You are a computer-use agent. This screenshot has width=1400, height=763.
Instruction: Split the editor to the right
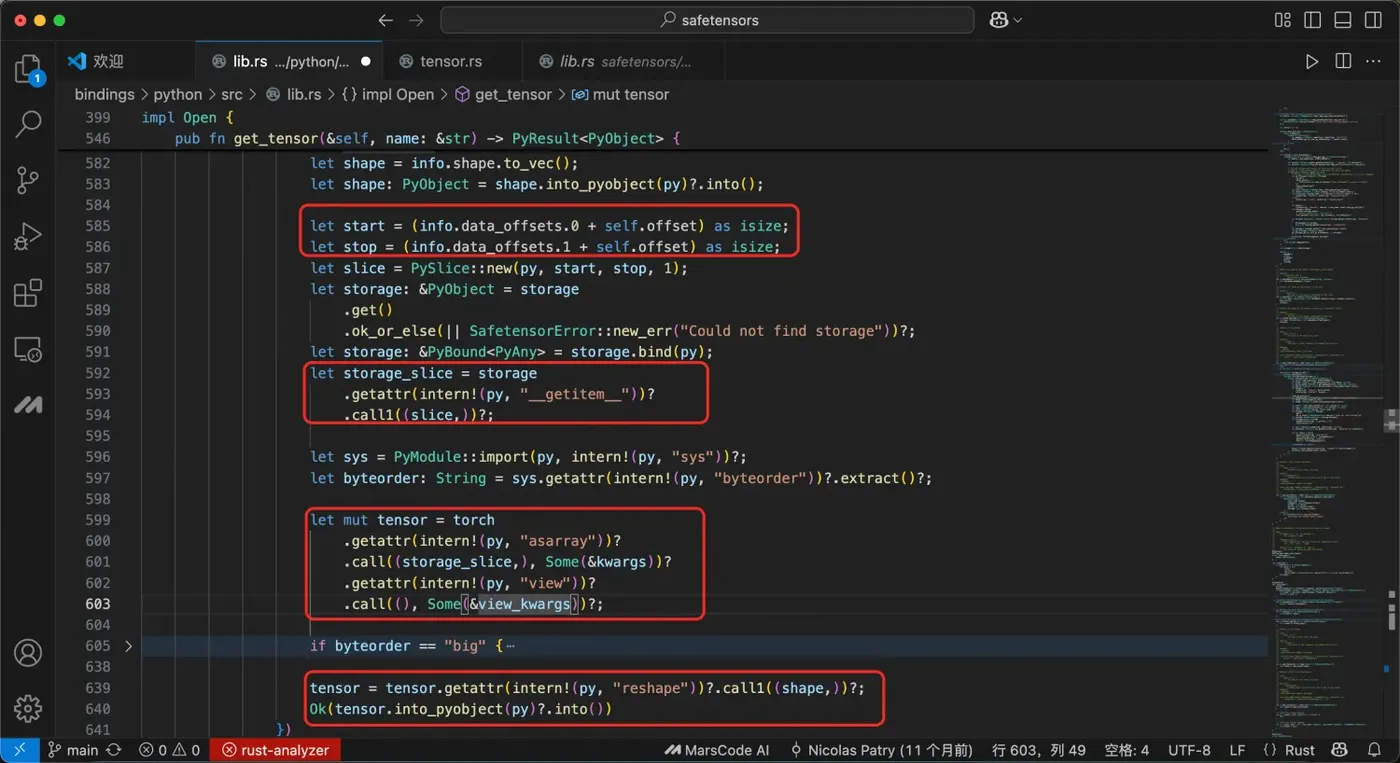pos(1343,62)
